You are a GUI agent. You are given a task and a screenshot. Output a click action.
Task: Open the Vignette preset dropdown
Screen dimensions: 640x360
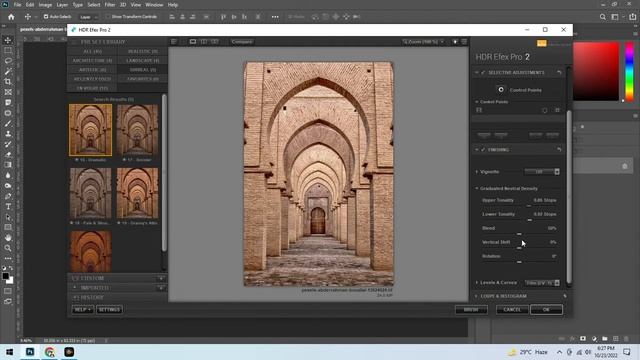click(542, 172)
